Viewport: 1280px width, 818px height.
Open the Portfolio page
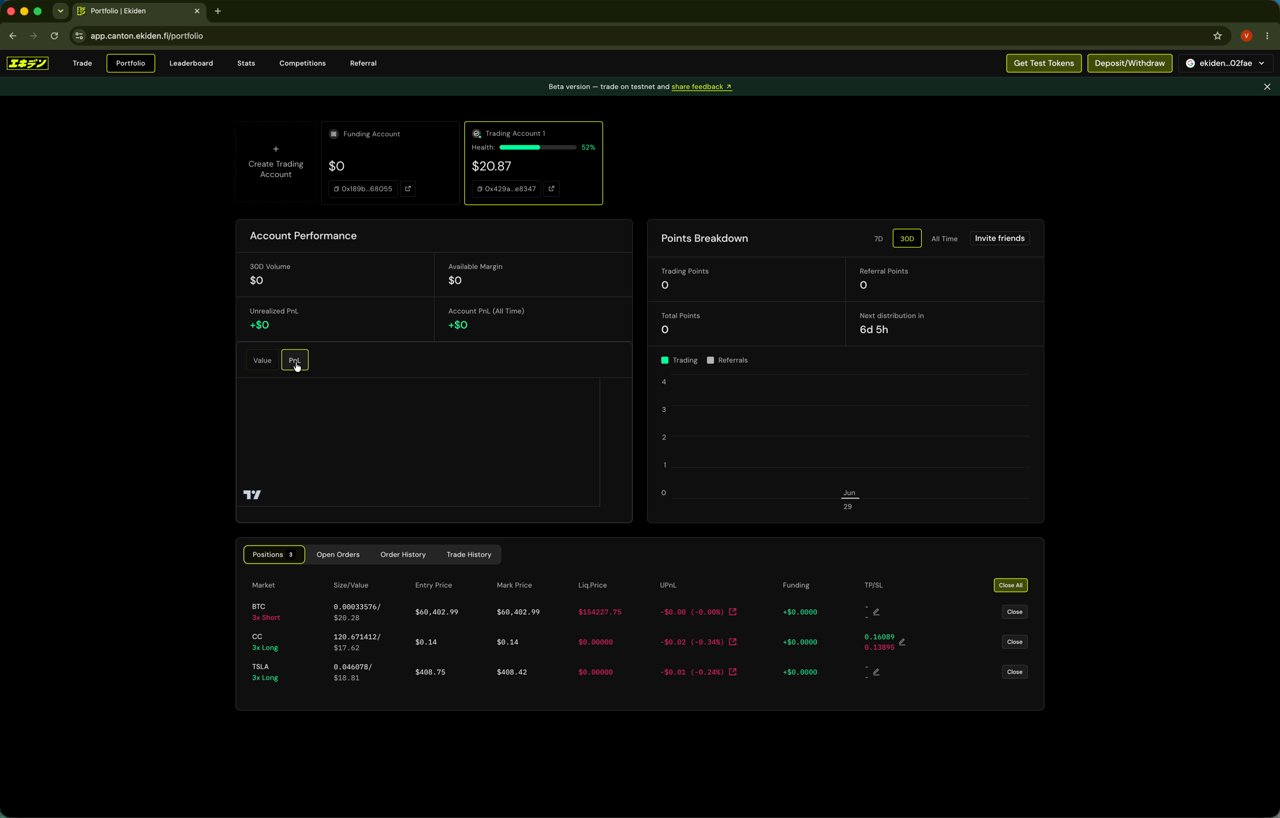130,63
